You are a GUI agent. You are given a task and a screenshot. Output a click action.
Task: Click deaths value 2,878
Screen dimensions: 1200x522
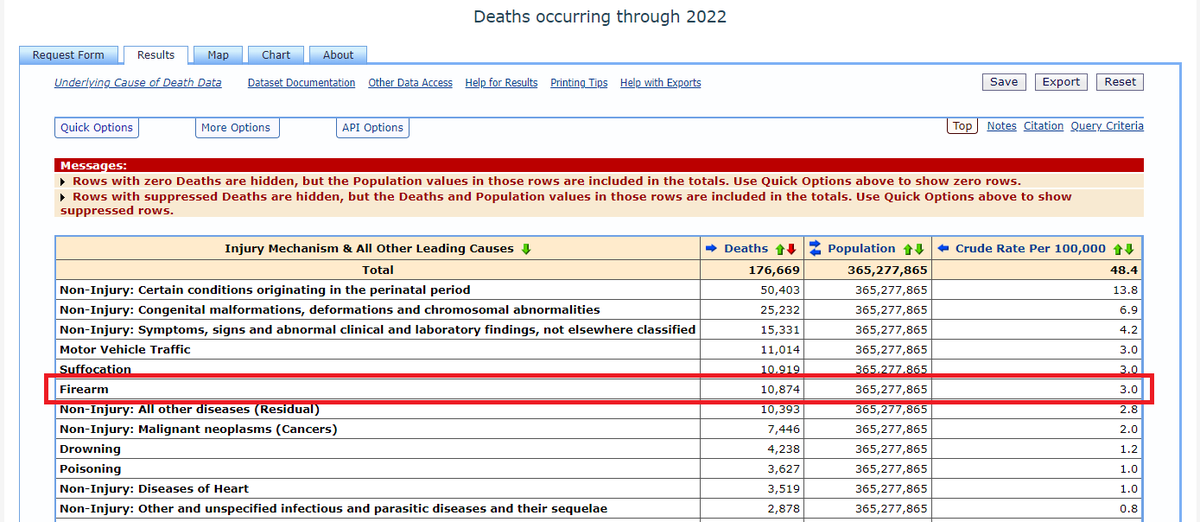point(783,509)
